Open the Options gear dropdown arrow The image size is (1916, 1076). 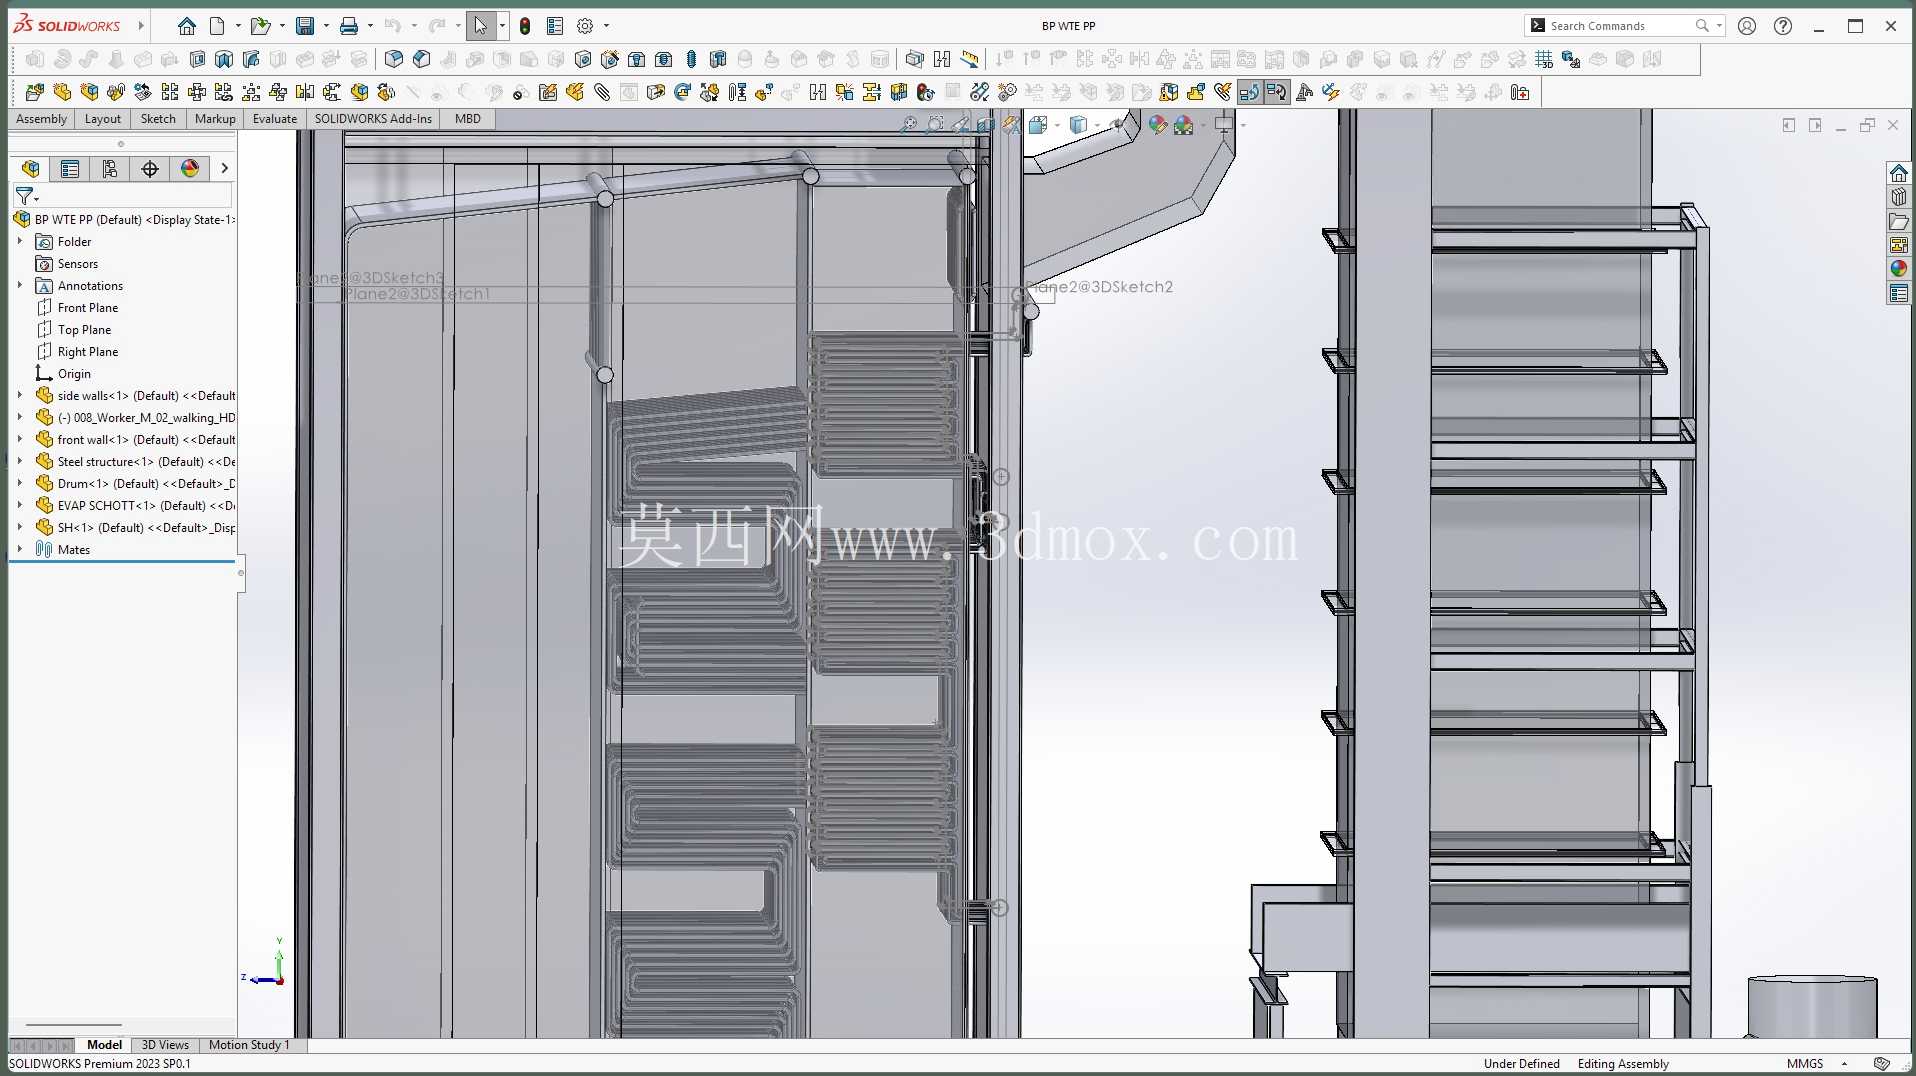click(606, 26)
